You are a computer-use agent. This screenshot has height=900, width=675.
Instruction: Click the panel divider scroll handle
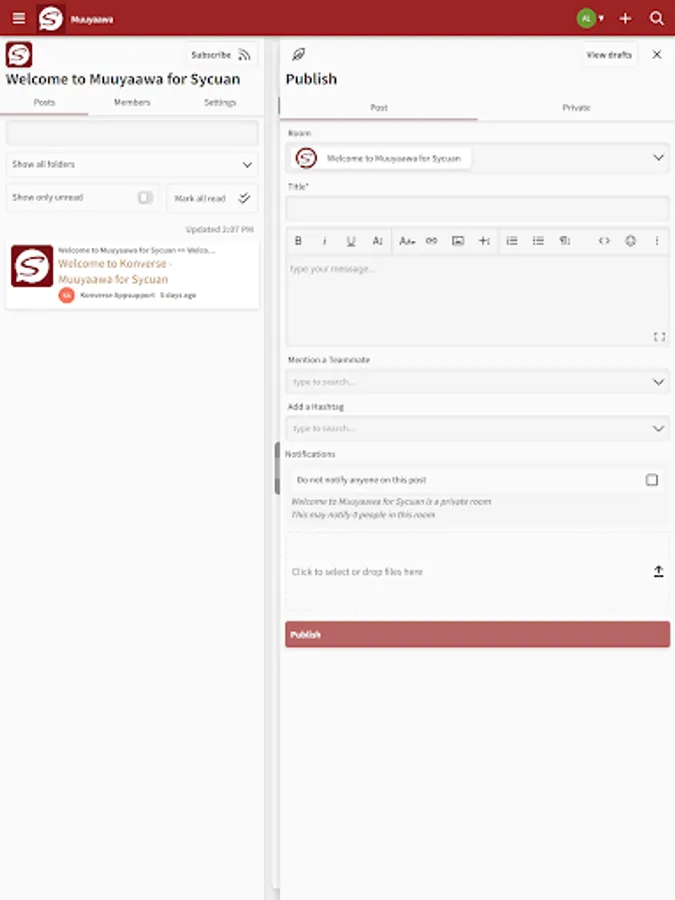click(x=277, y=468)
